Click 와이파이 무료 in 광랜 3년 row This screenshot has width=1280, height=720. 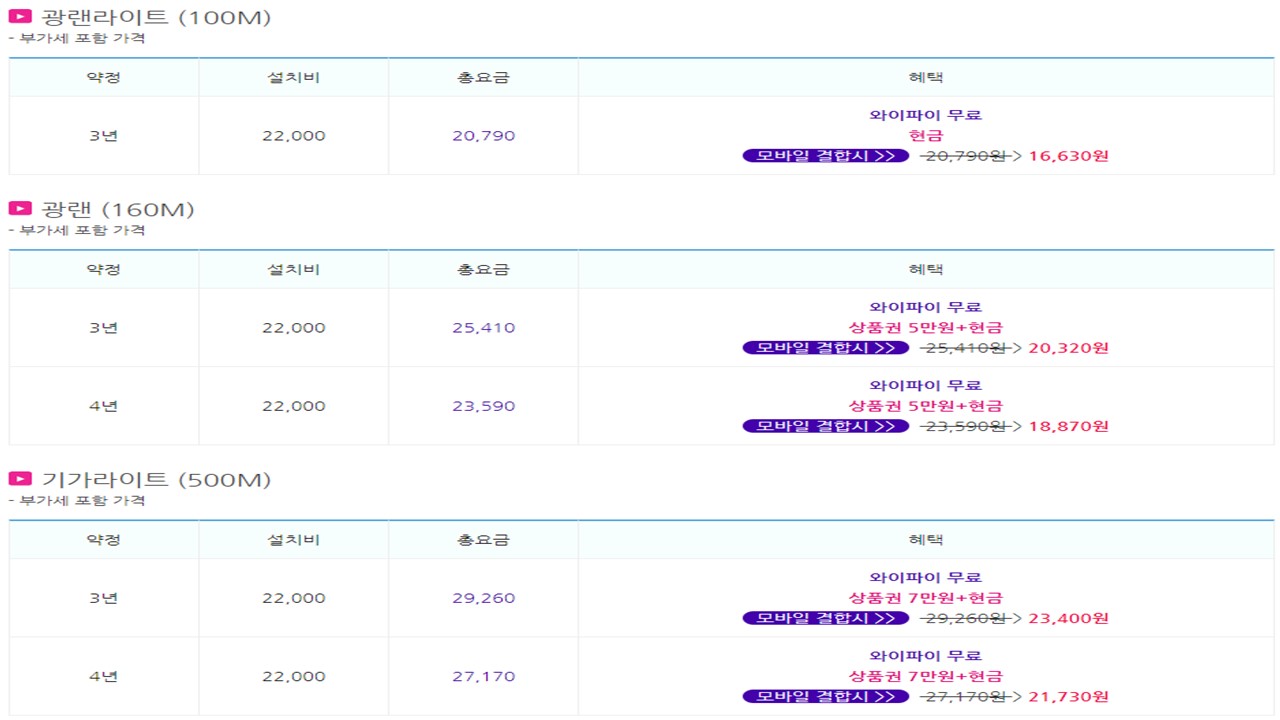[x=926, y=307]
